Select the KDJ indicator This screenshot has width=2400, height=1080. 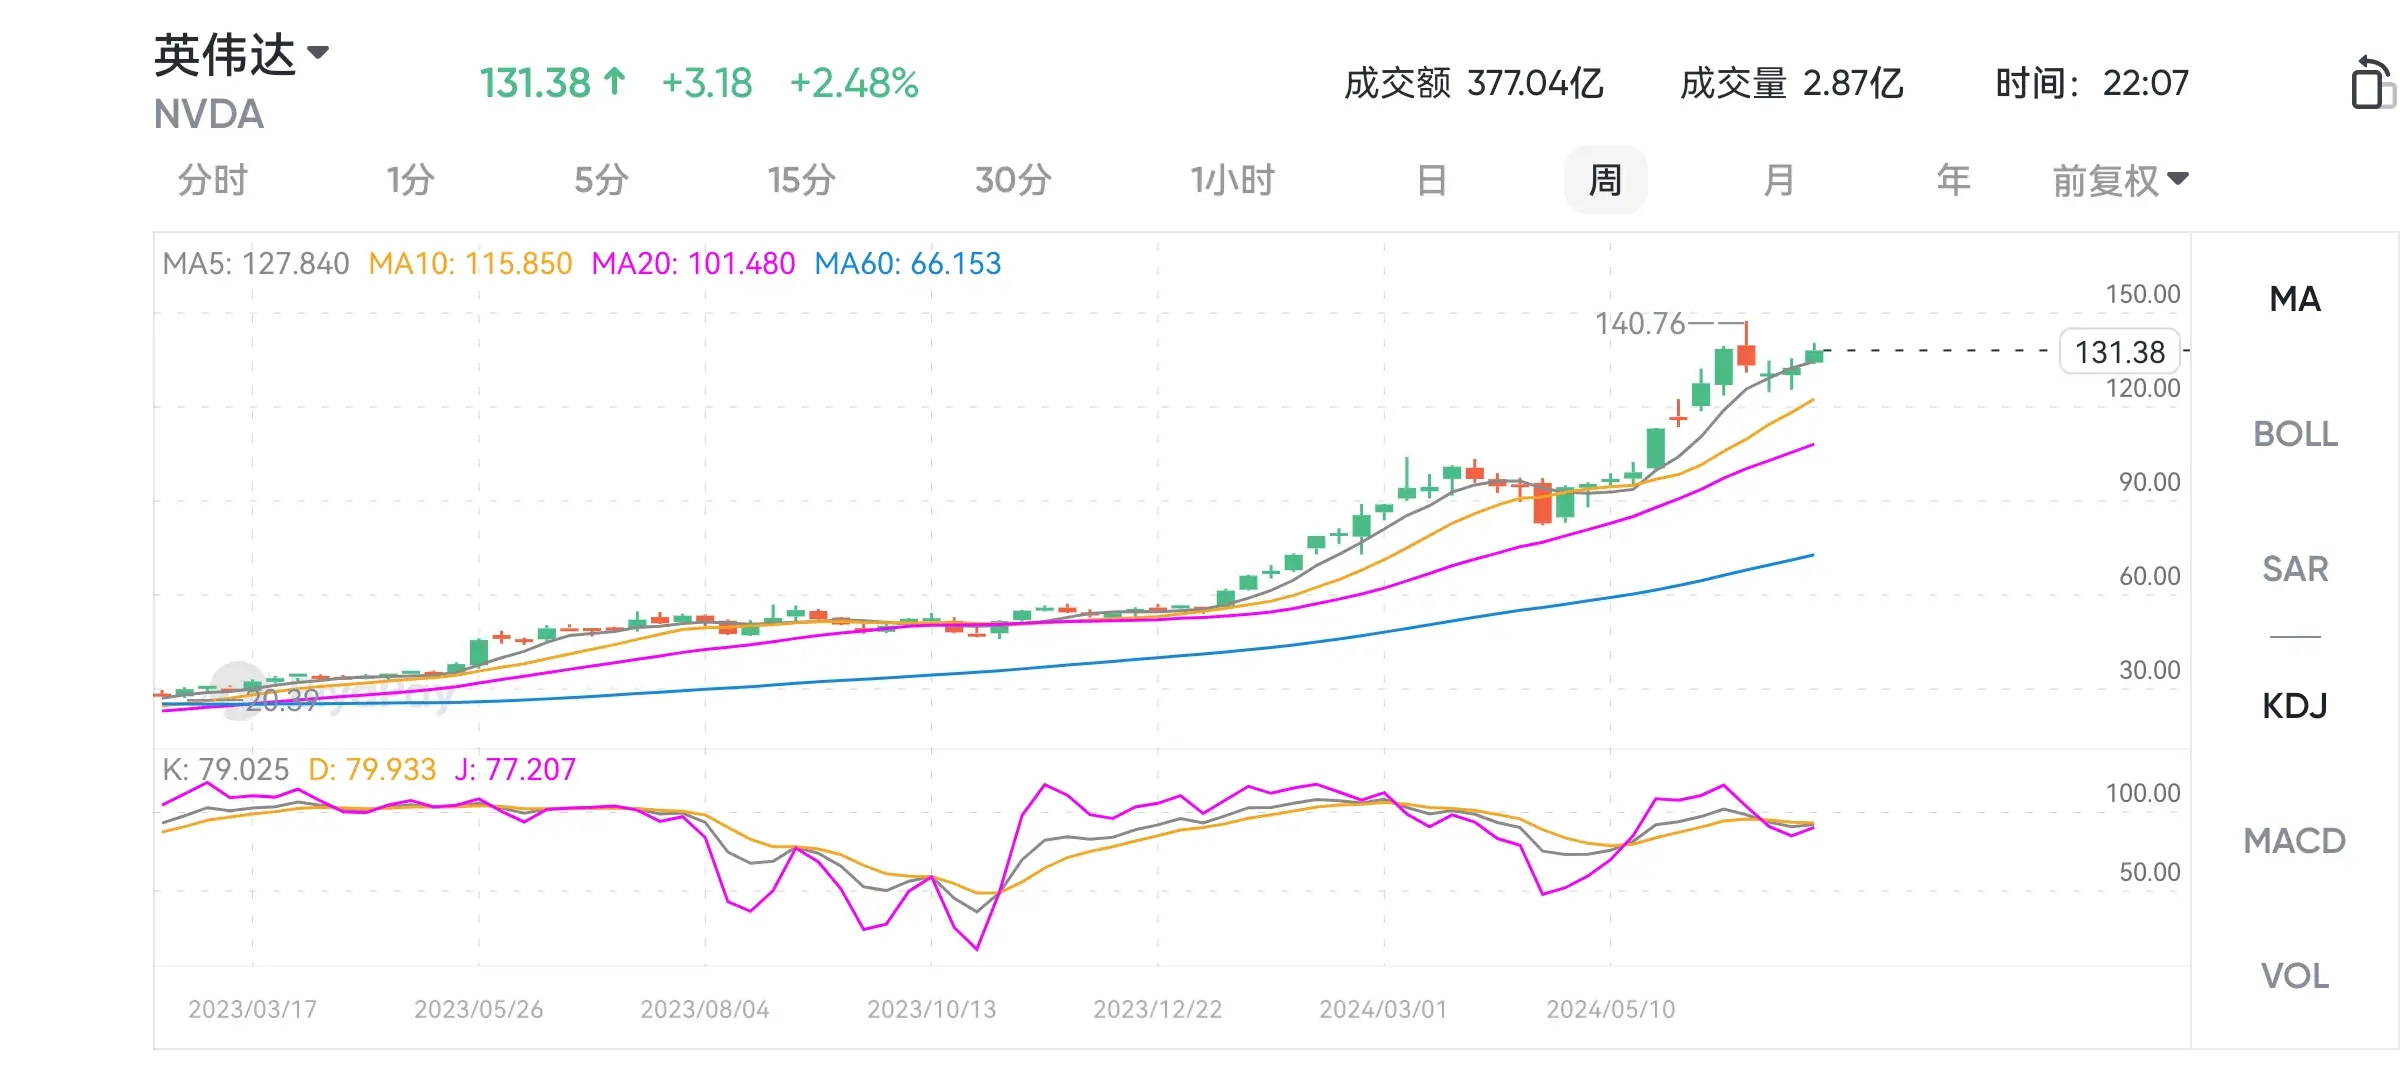point(2295,706)
